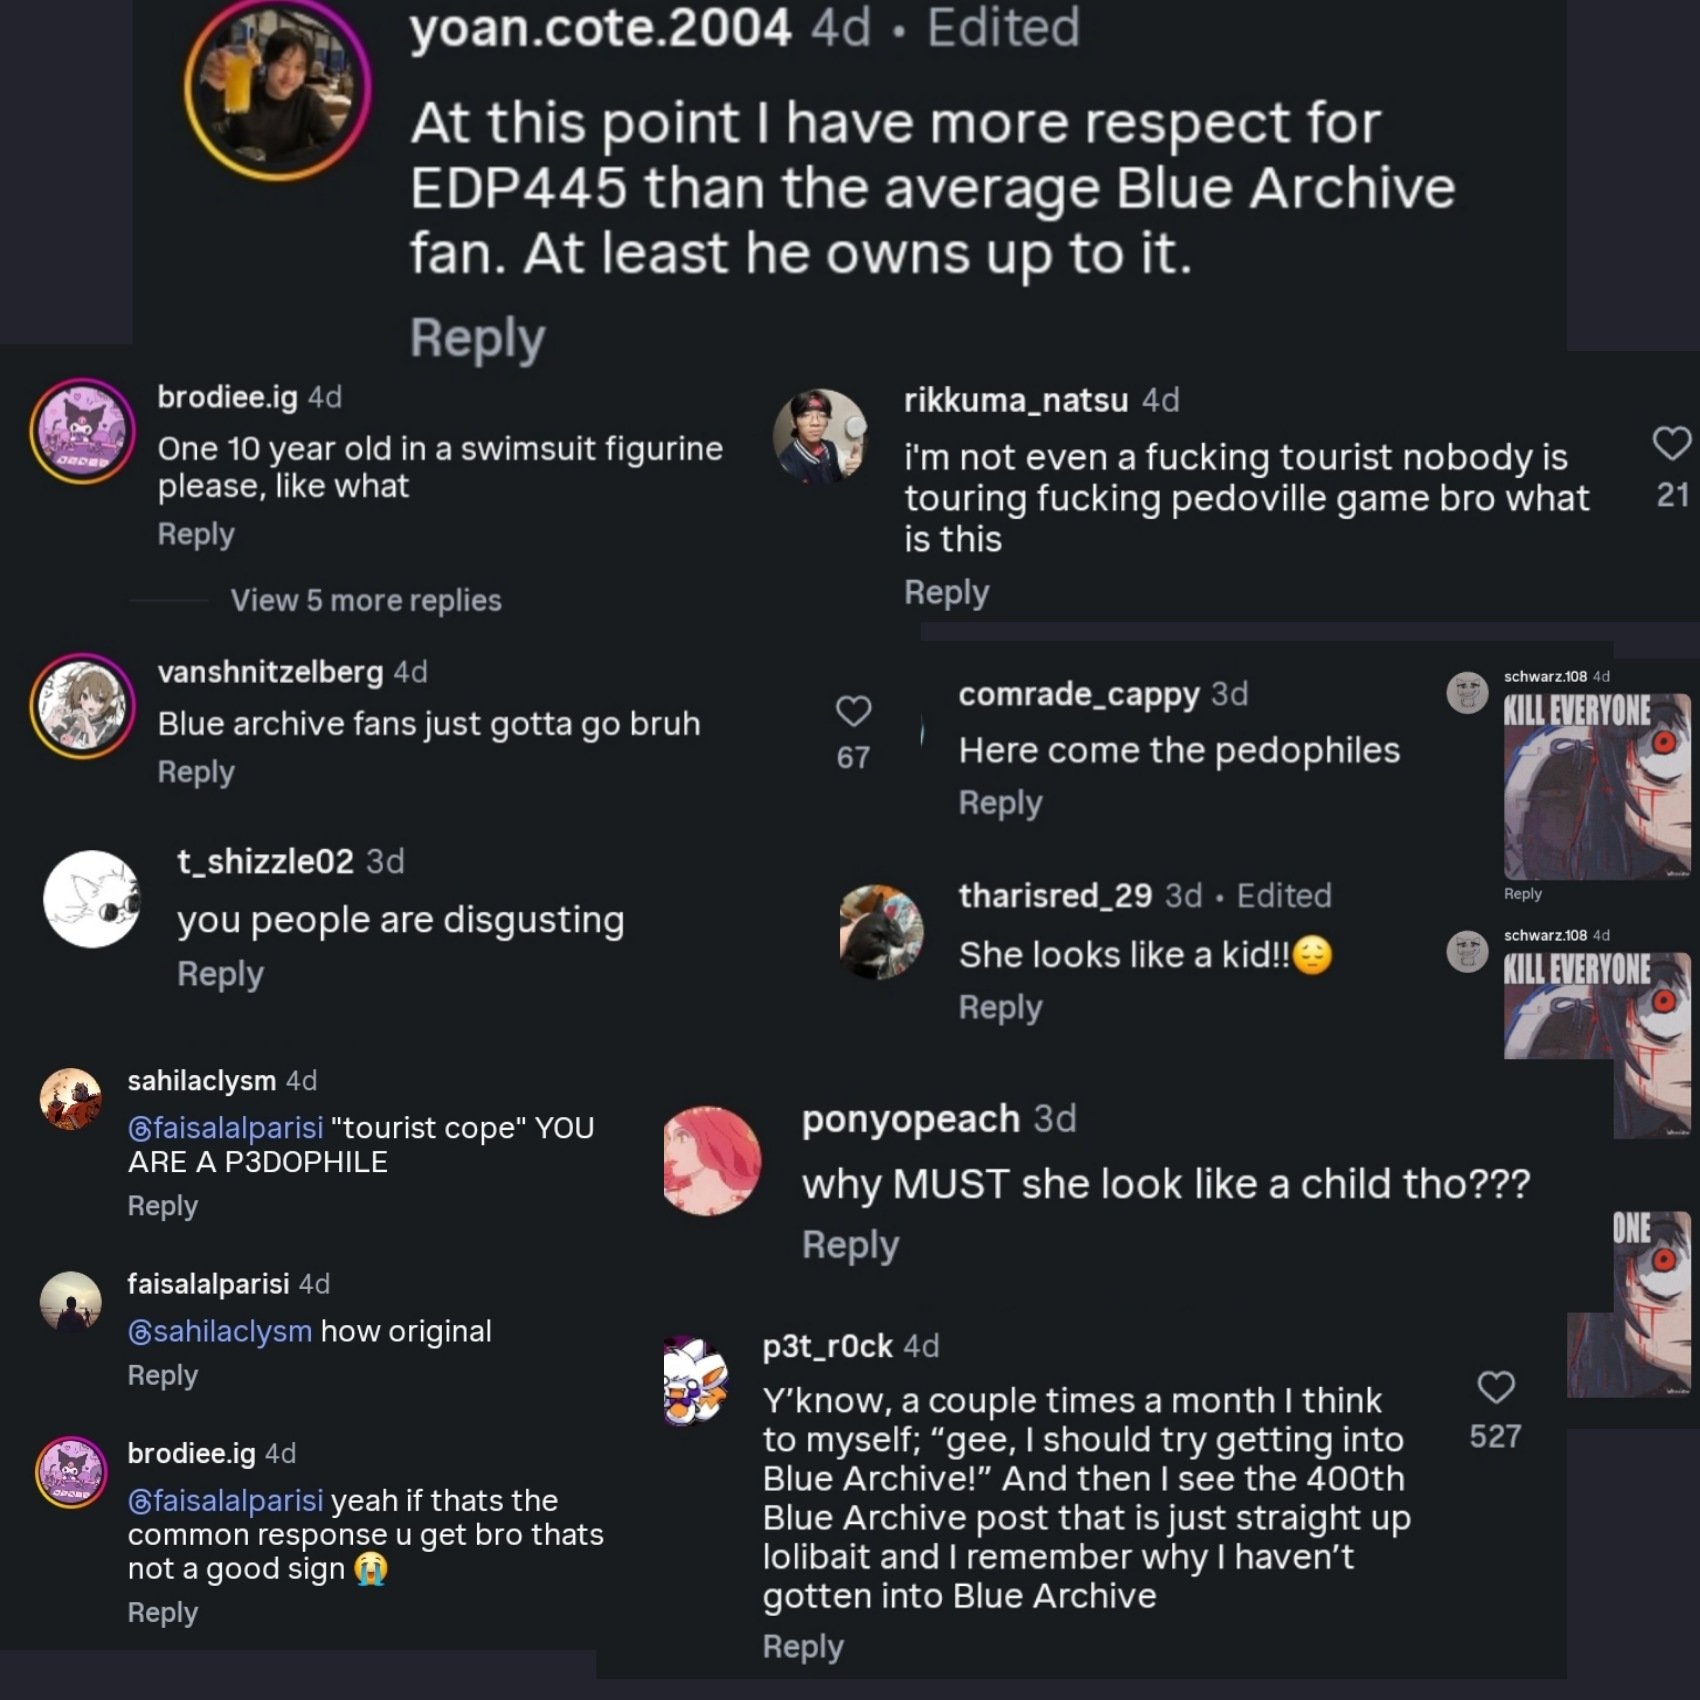The image size is (1700, 1700).
Task: Reply to comrade_cappy's comment
Action: [1000, 803]
